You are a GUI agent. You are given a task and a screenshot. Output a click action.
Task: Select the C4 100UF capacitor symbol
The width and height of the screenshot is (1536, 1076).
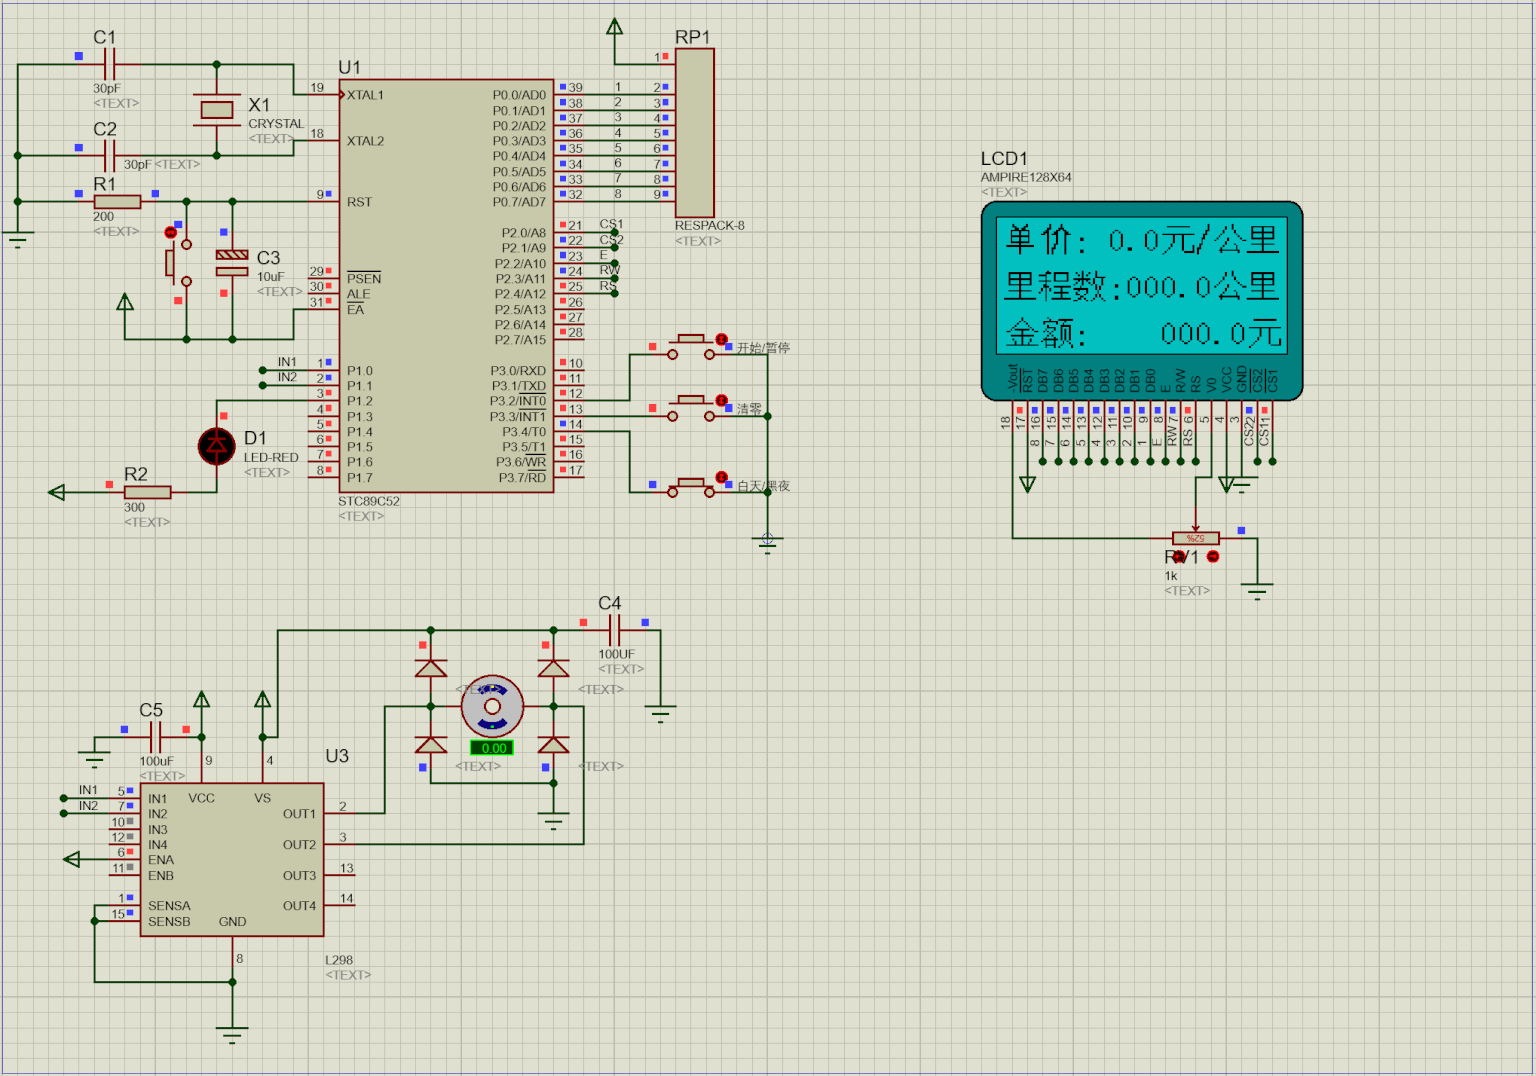coord(615,630)
